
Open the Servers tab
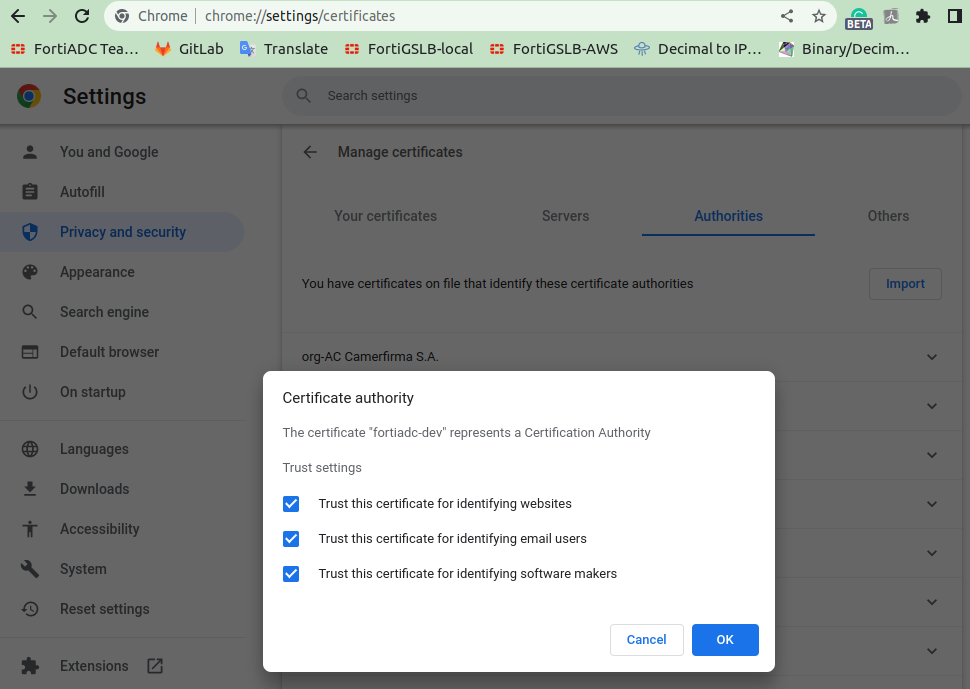click(565, 216)
